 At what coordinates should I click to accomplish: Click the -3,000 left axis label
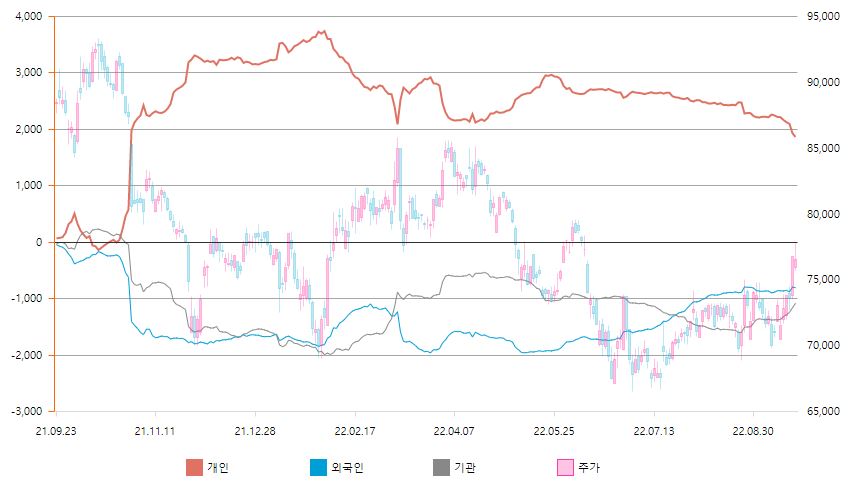tap(24, 411)
